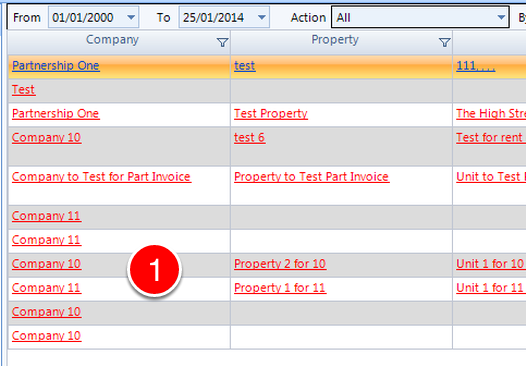
Task: Open Property 2 for 10 link
Action: tap(280, 264)
